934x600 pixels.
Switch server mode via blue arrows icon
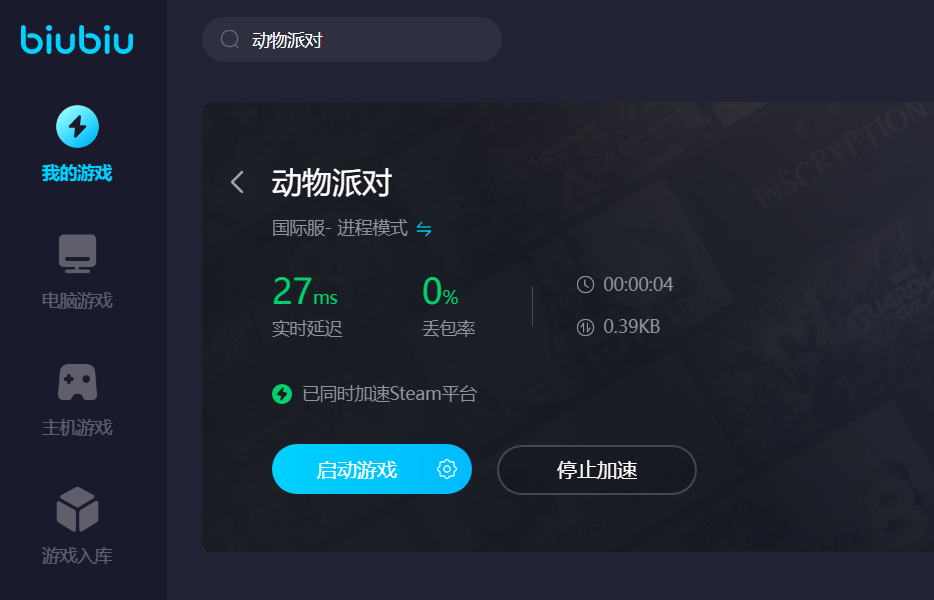pos(424,229)
